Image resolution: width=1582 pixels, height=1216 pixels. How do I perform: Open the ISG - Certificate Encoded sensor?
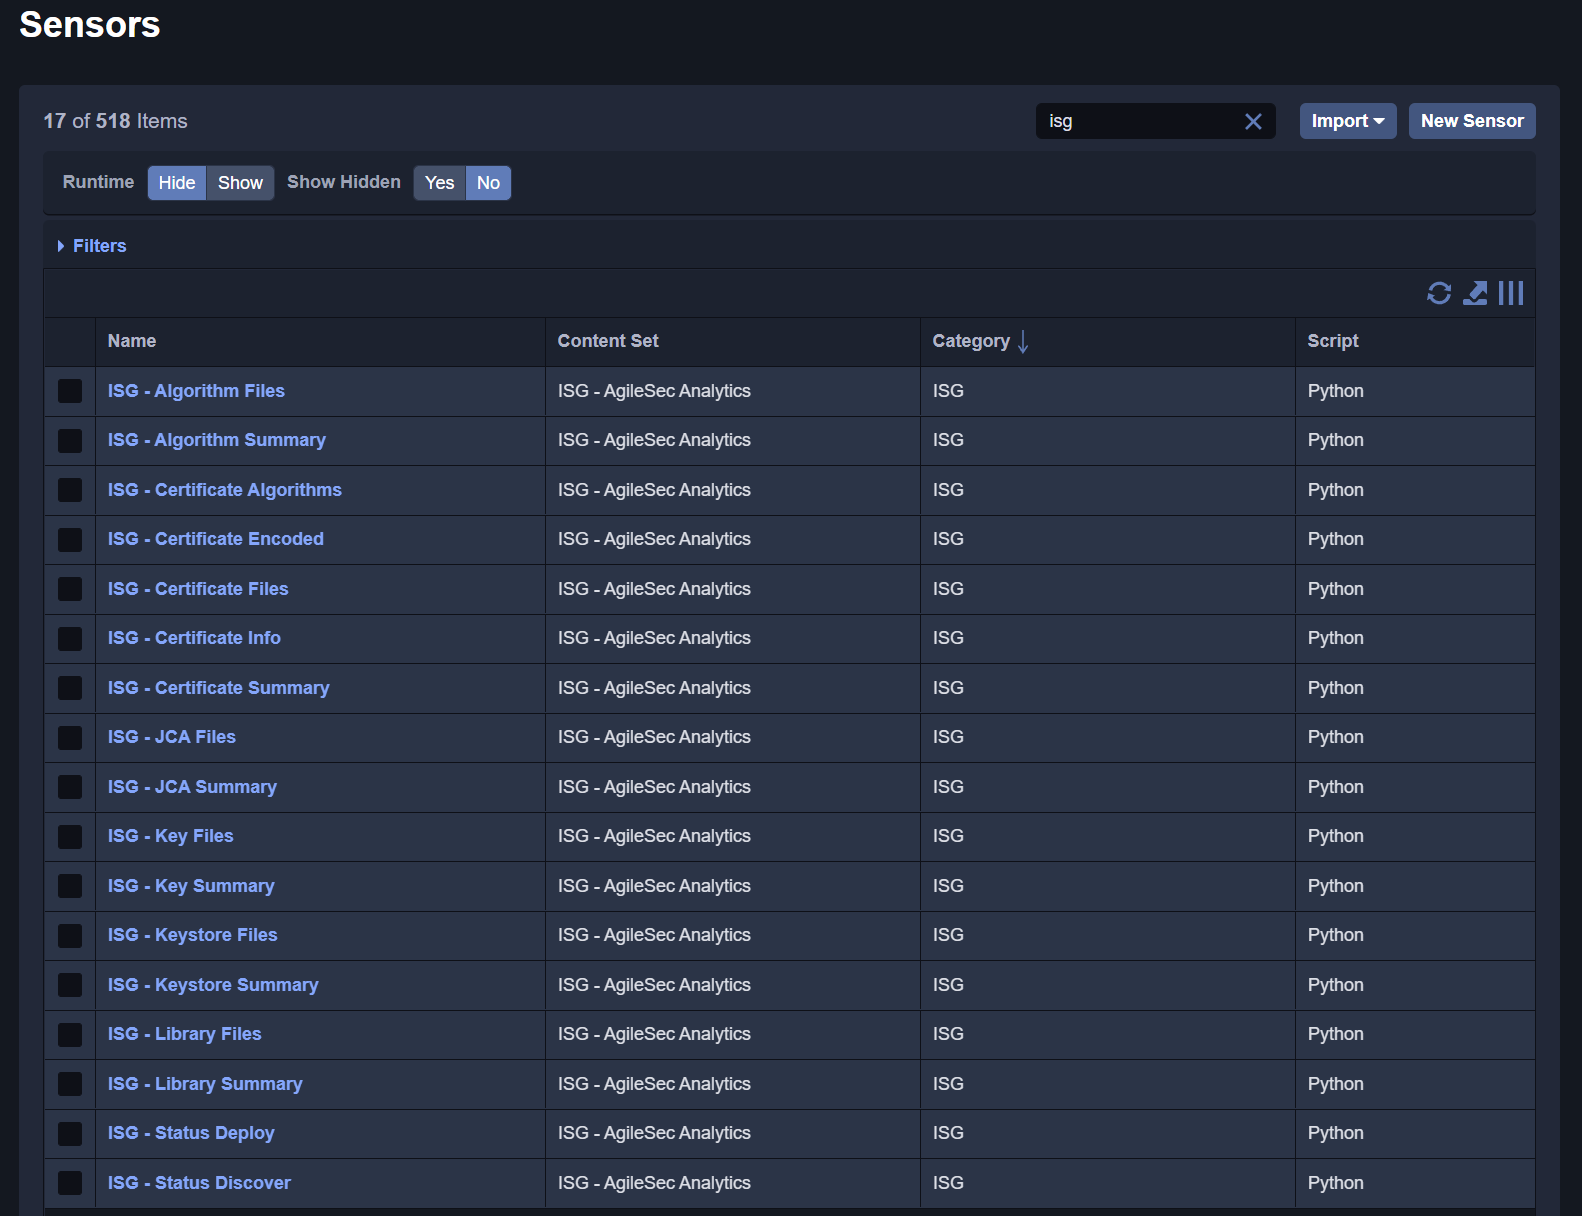tap(216, 539)
